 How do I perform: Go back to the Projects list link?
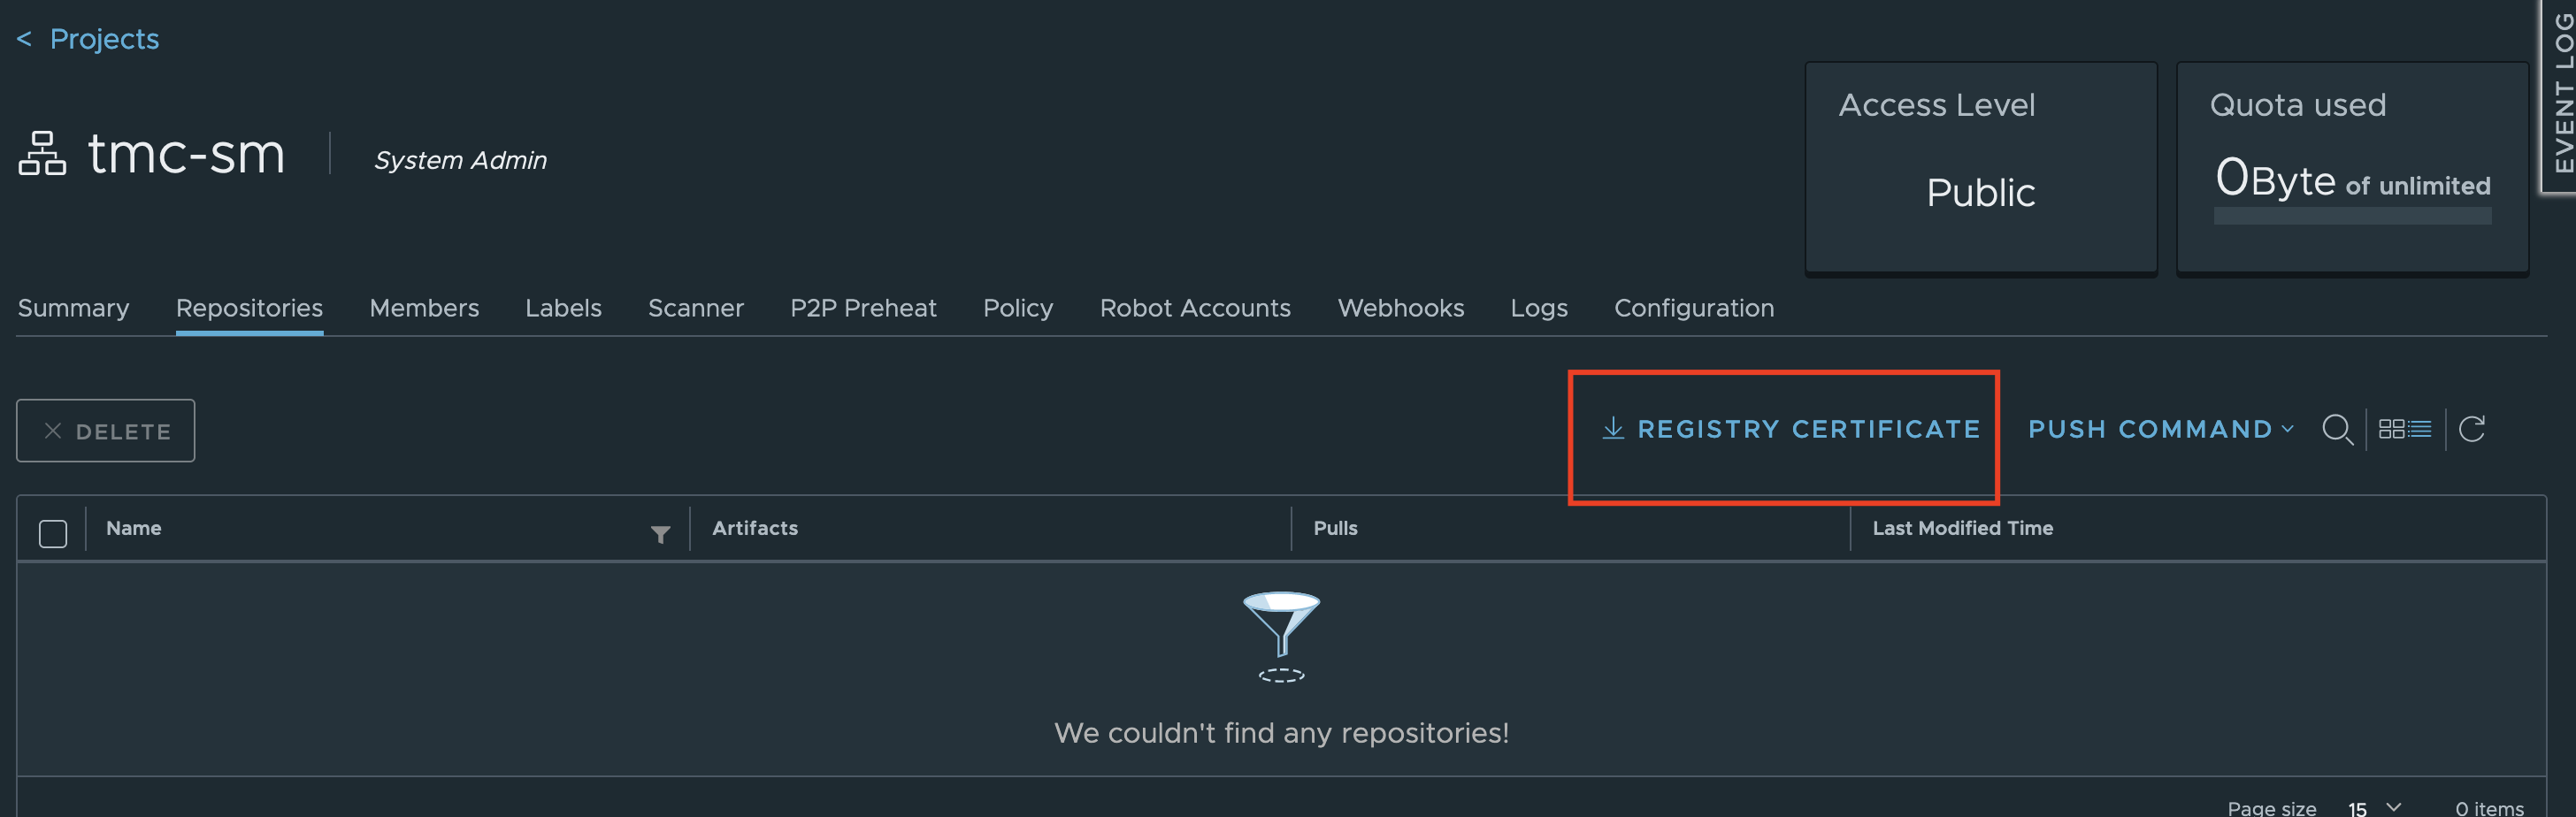tap(104, 39)
